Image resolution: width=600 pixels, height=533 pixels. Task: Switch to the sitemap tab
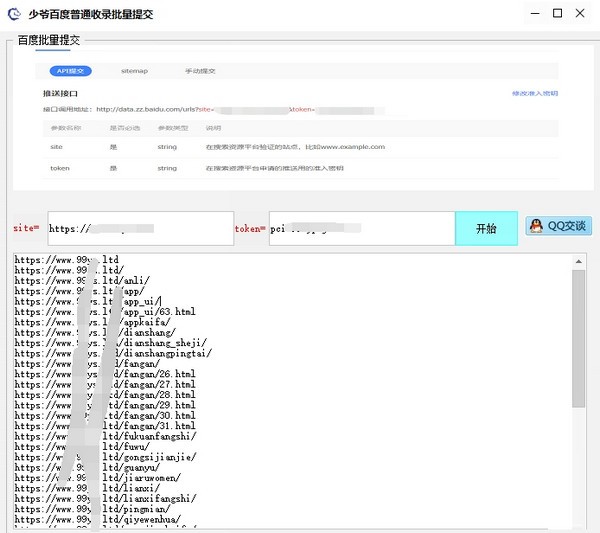134,71
